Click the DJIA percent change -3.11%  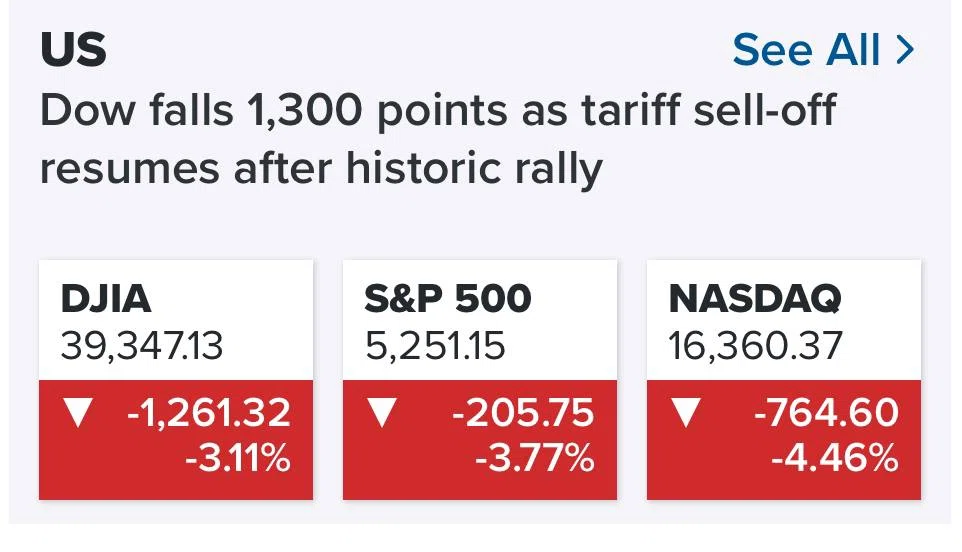pos(238,458)
